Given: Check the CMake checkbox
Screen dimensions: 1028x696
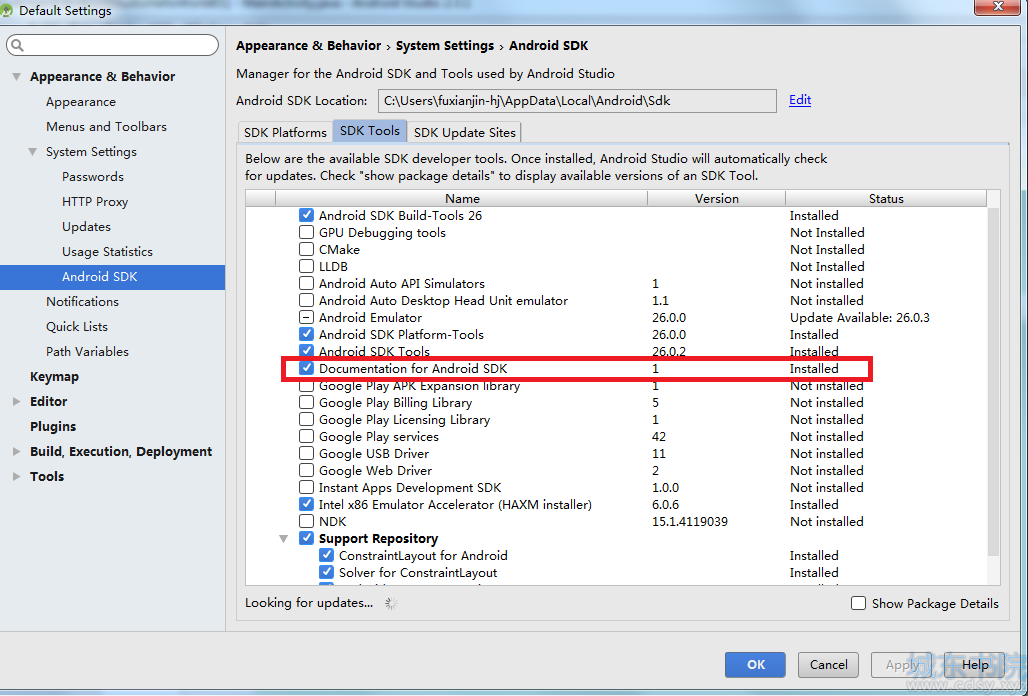Looking at the screenshot, I should 306,249.
